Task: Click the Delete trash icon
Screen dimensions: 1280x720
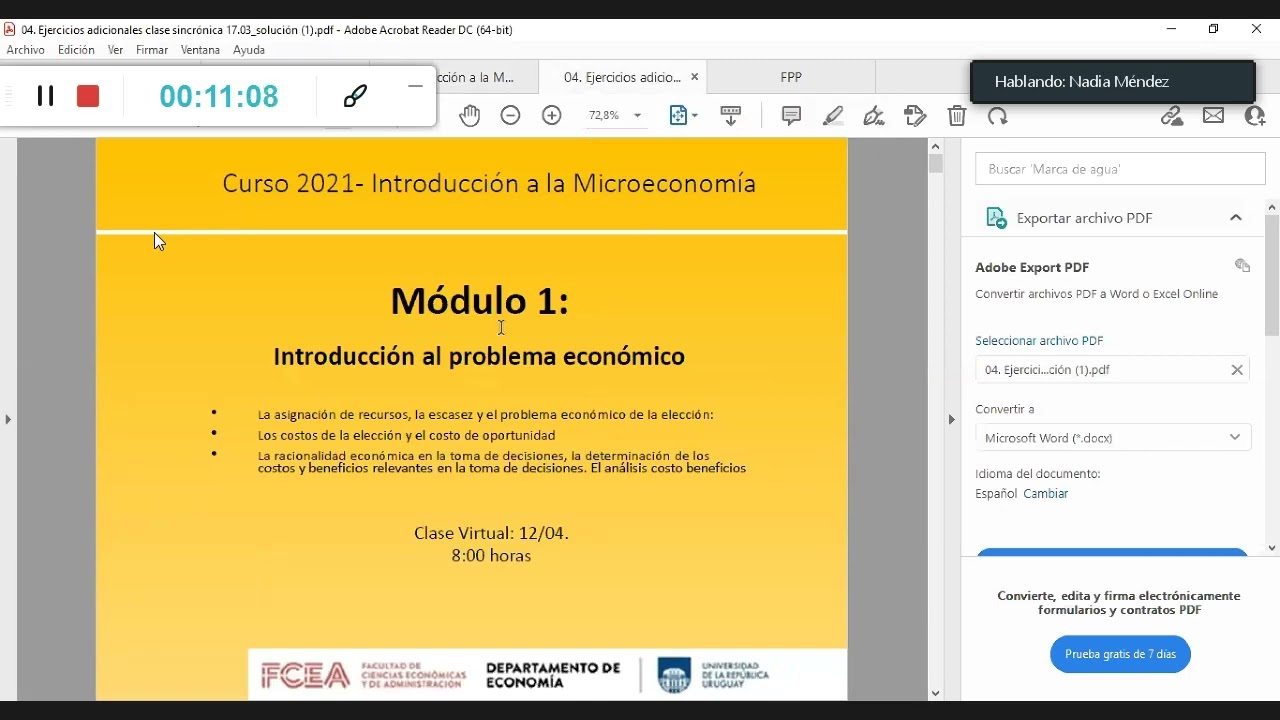Action: [957, 116]
